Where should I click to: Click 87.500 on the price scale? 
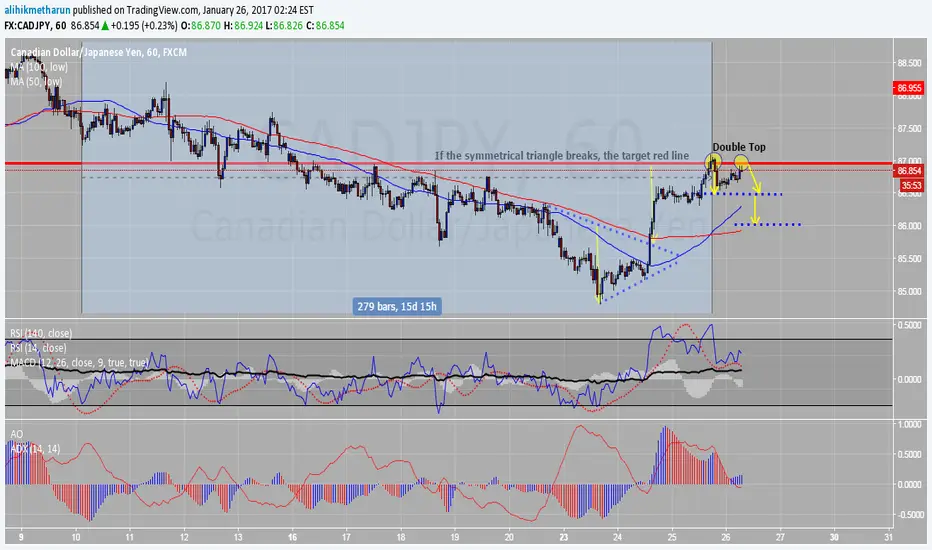click(909, 128)
